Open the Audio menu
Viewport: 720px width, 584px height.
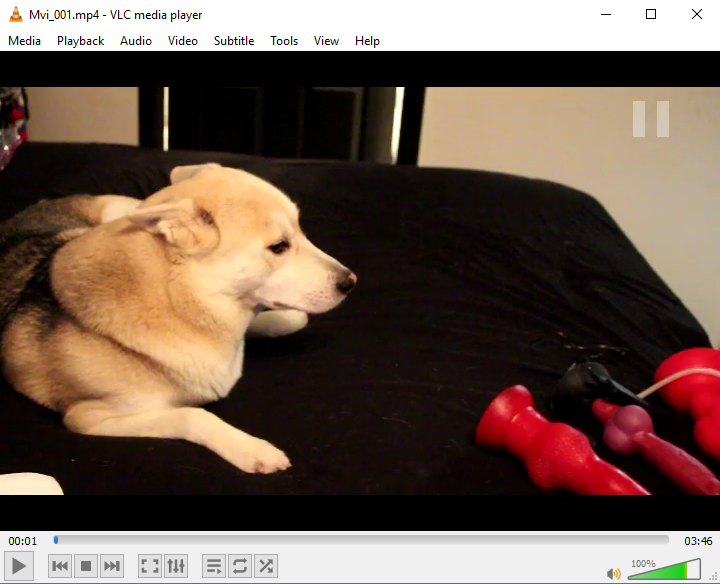[136, 41]
